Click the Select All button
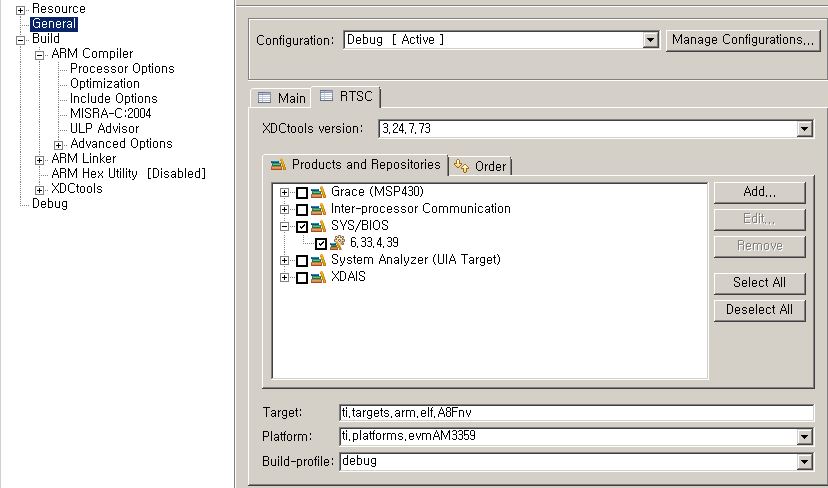 click(x=759, y=283)
